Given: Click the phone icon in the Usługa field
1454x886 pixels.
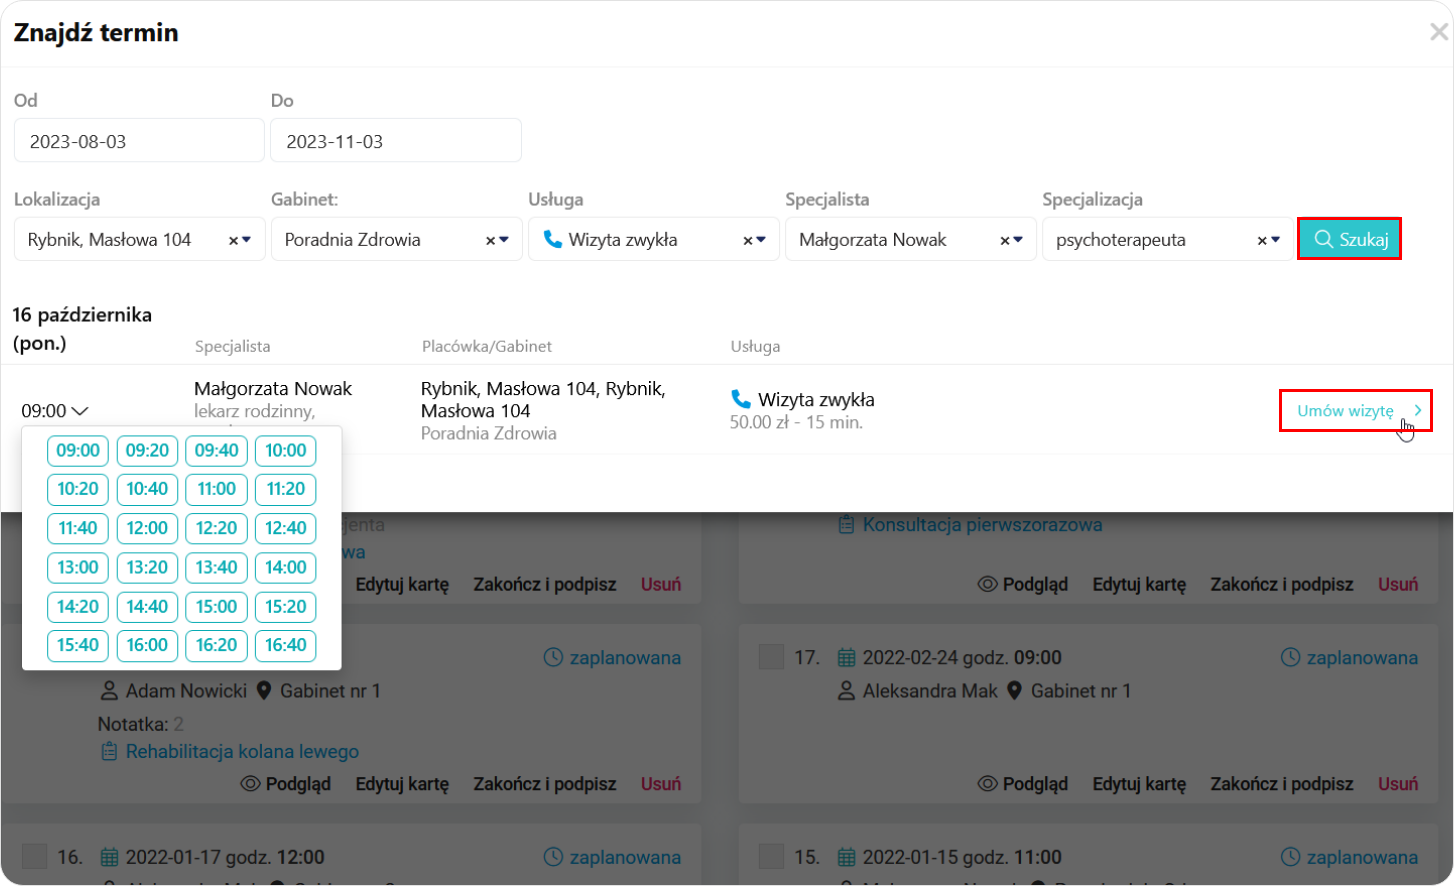Looking at the screenshot, I should [x=552, y=239].
